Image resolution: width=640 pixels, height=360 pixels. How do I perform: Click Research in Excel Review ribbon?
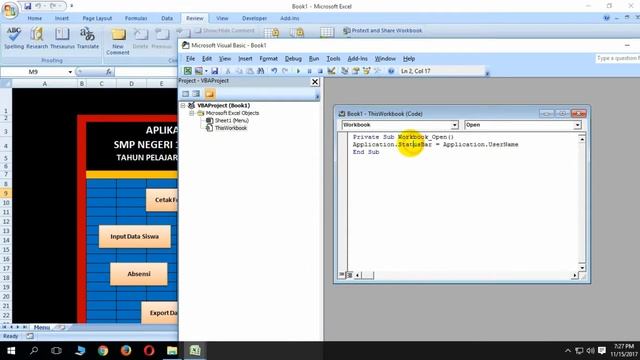[37, 38]
